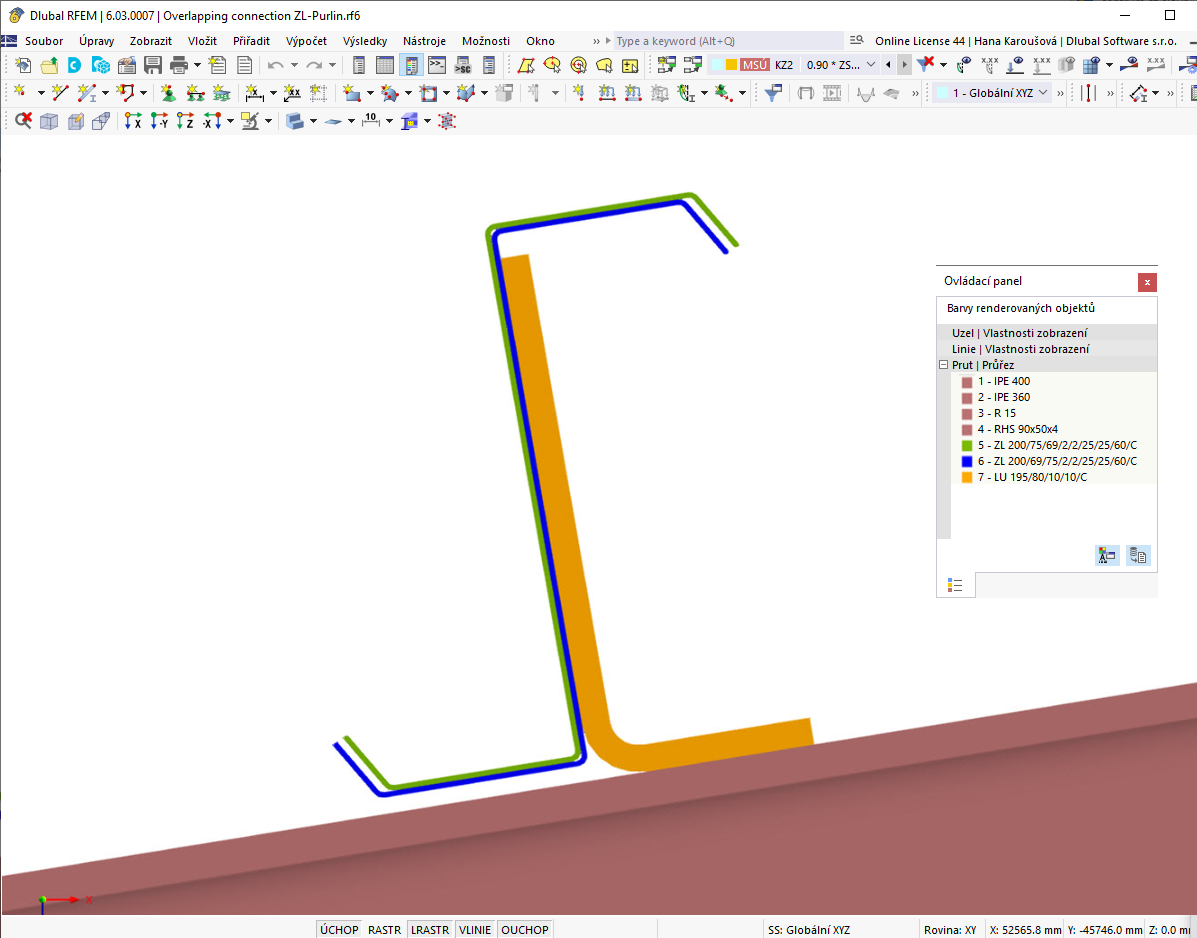Image resolution: width=1197 pixels, height=938 pixels.
Task: Open the new node dropdown arrow
Action: coord(40,93)
